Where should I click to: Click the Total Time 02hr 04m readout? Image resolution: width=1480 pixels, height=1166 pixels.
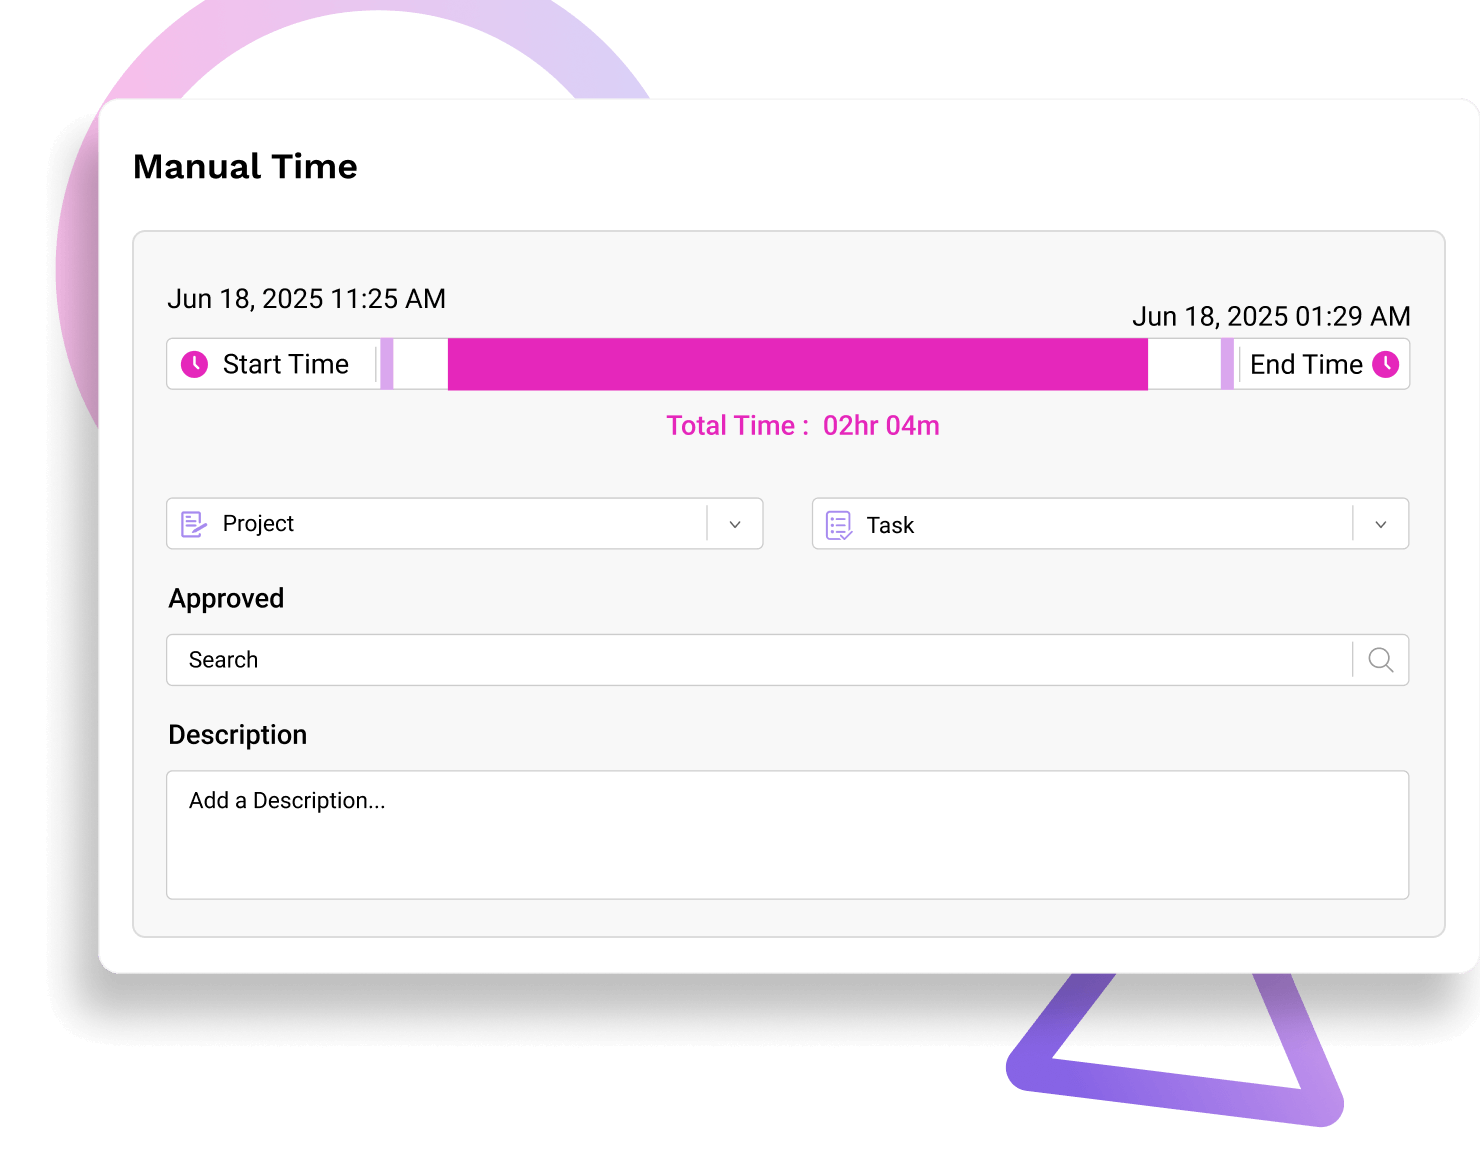[803, 426]
